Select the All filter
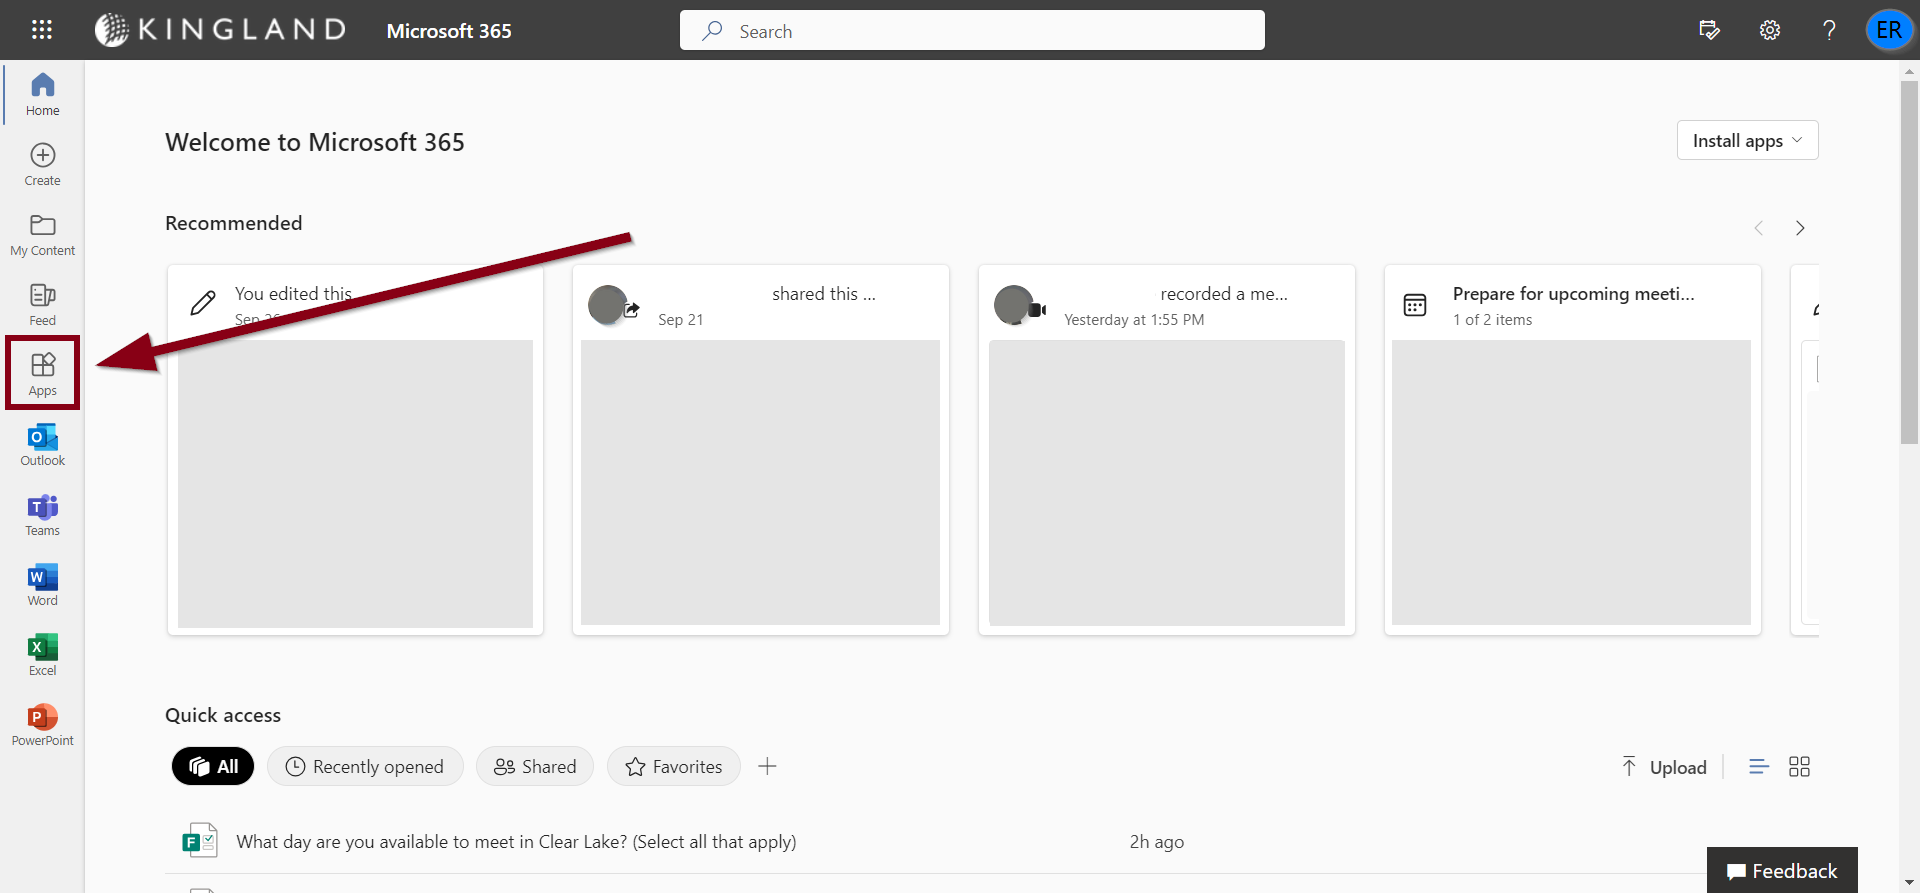1920x893 pixels. 213,767
